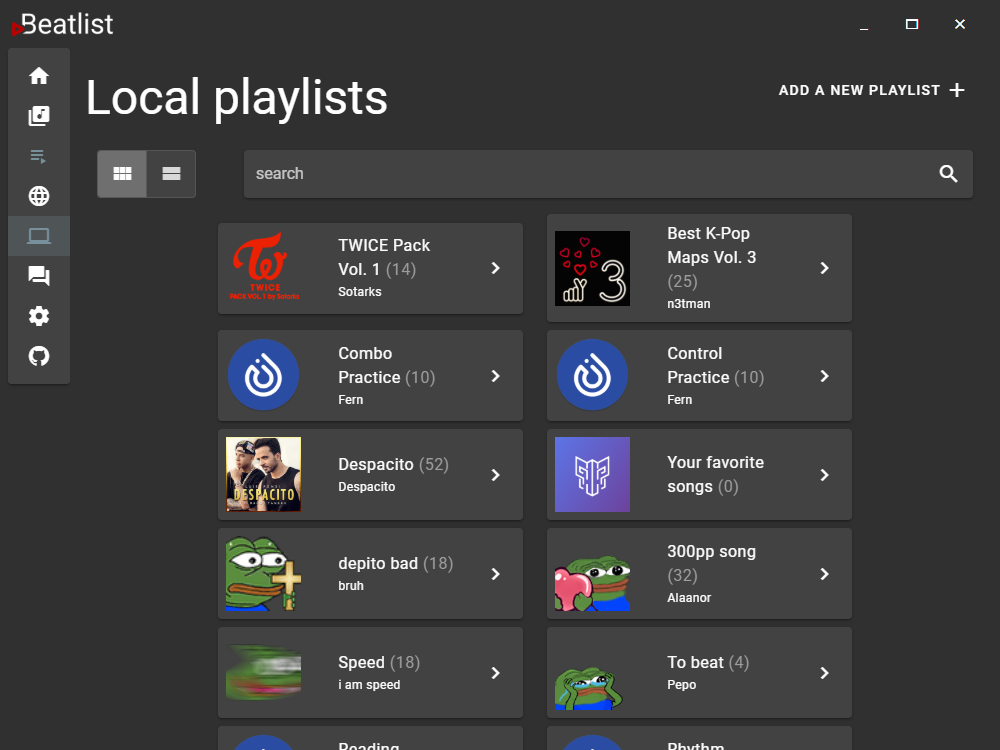
Task: Expand Control Practice chevron
Action: pyautogui.click(x=825, y=376)
